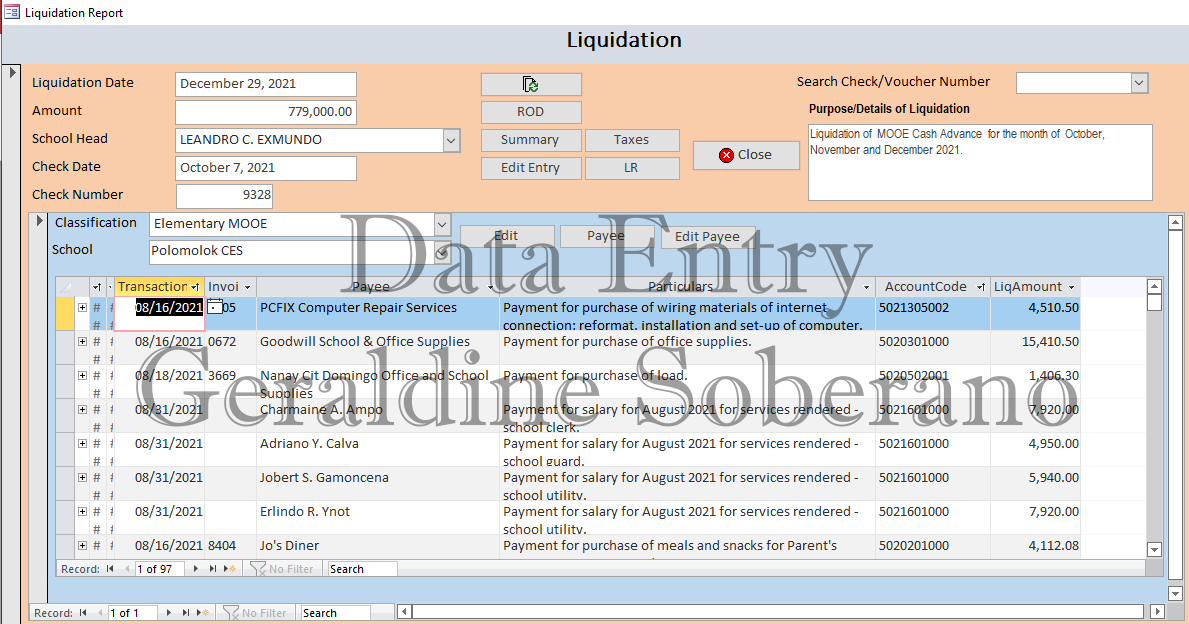Go to next record in the 97-record navigator
The width and height of the screenshot is (1189, 624).
click(196, 569)
